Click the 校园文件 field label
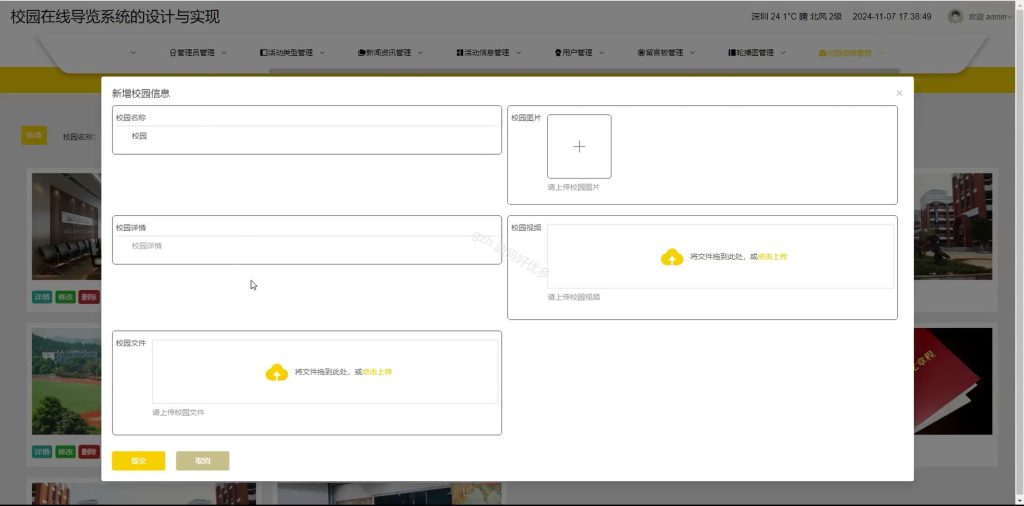 point(131,343)
